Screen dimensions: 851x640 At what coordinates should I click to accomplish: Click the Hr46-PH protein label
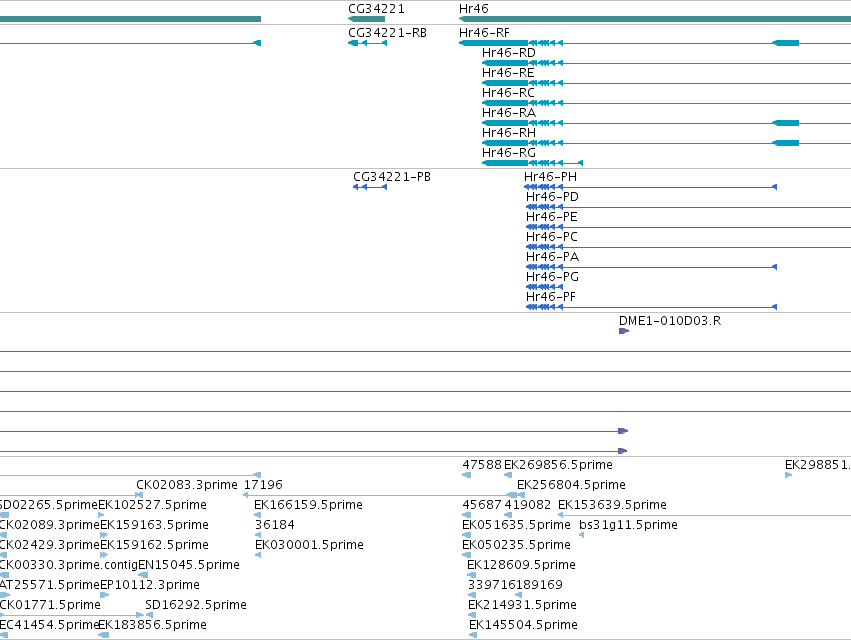550,177
